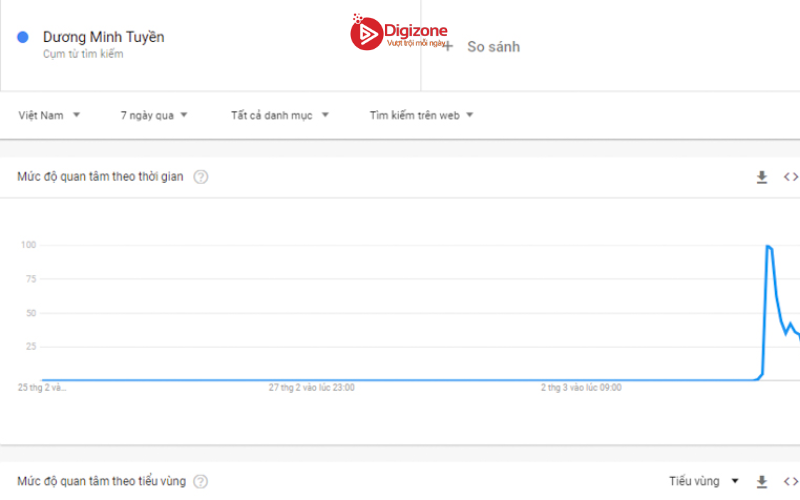Click the 100 value on the chart axis

click(29, 245)
